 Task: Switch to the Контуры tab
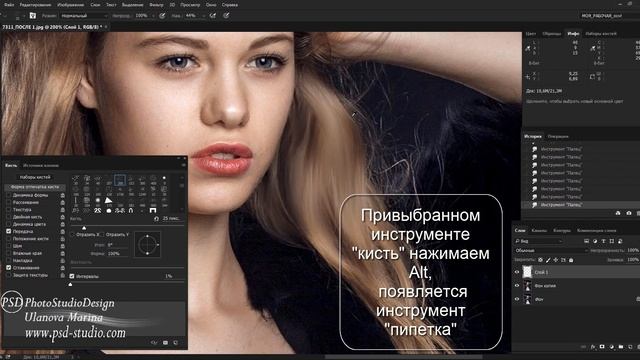tap(562, 231)
